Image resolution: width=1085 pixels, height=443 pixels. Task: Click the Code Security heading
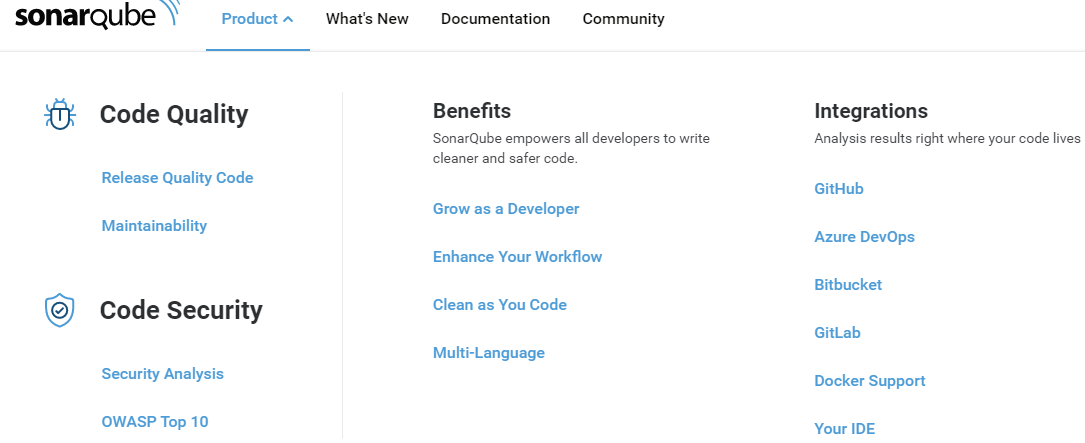tap(181, 310)
